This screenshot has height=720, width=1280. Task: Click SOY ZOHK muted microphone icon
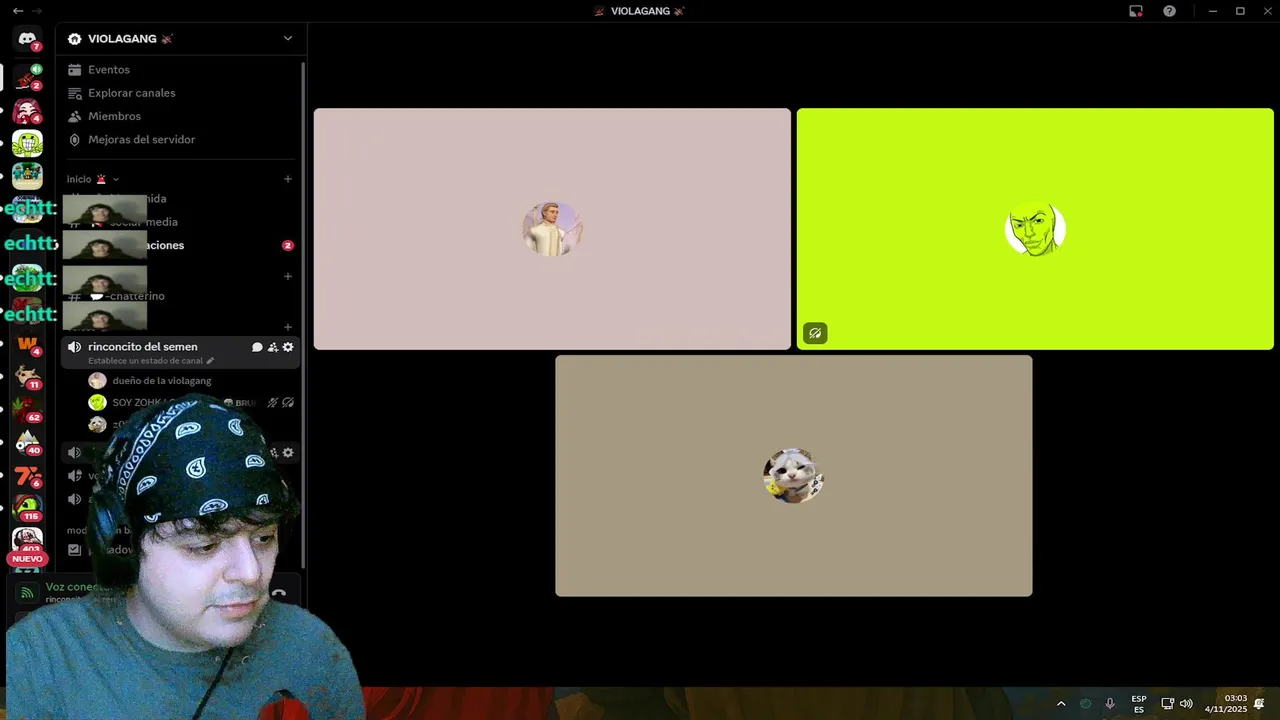(x=272, y=403)
